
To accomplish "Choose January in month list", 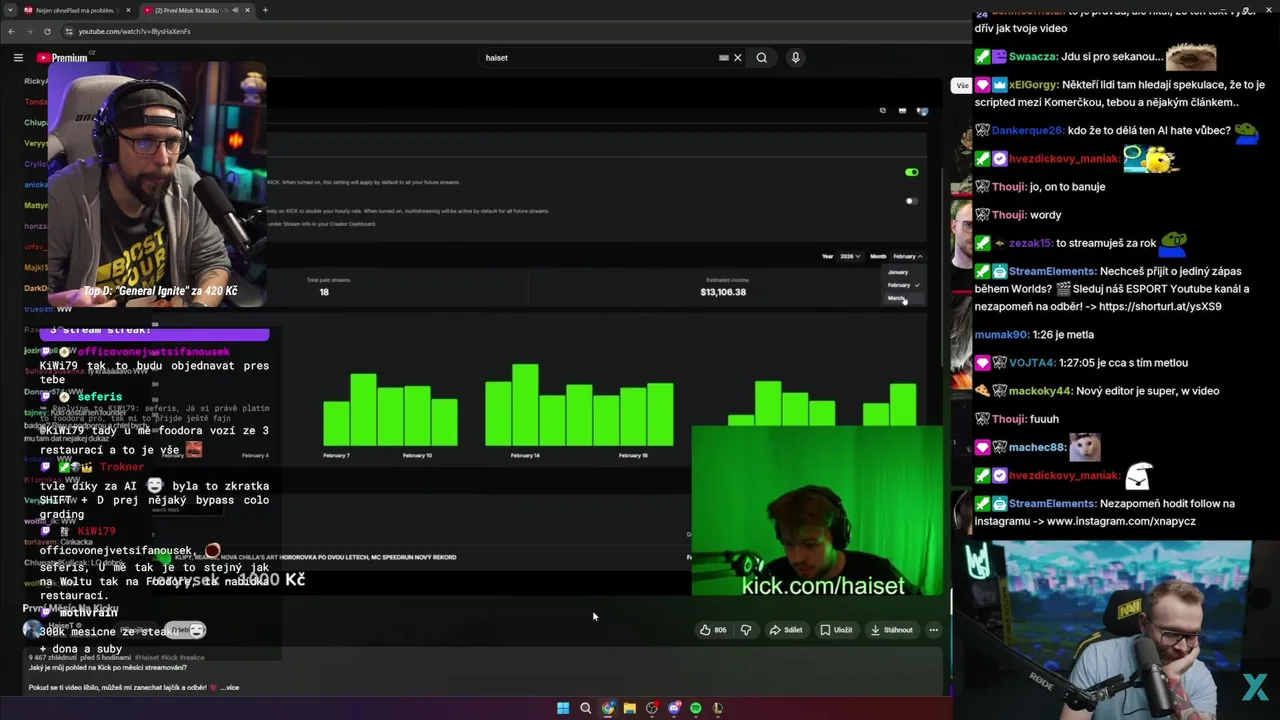I will point(898,272).
